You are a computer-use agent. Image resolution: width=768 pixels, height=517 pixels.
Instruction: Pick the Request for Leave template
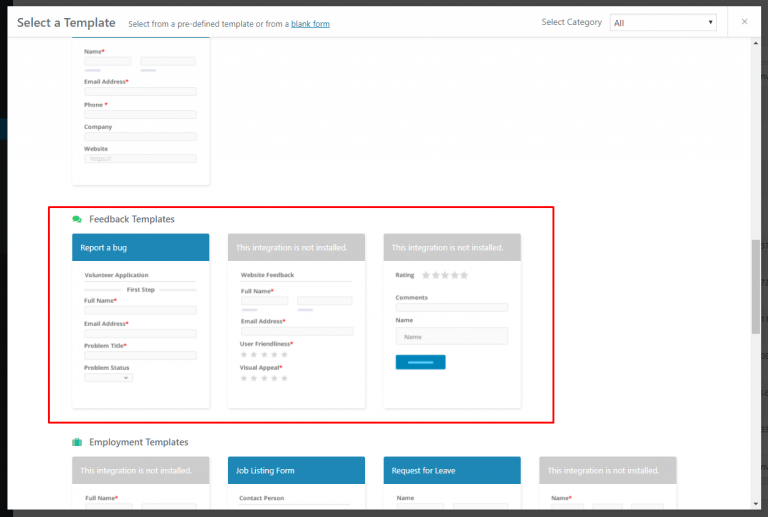(x=452, y=470)
